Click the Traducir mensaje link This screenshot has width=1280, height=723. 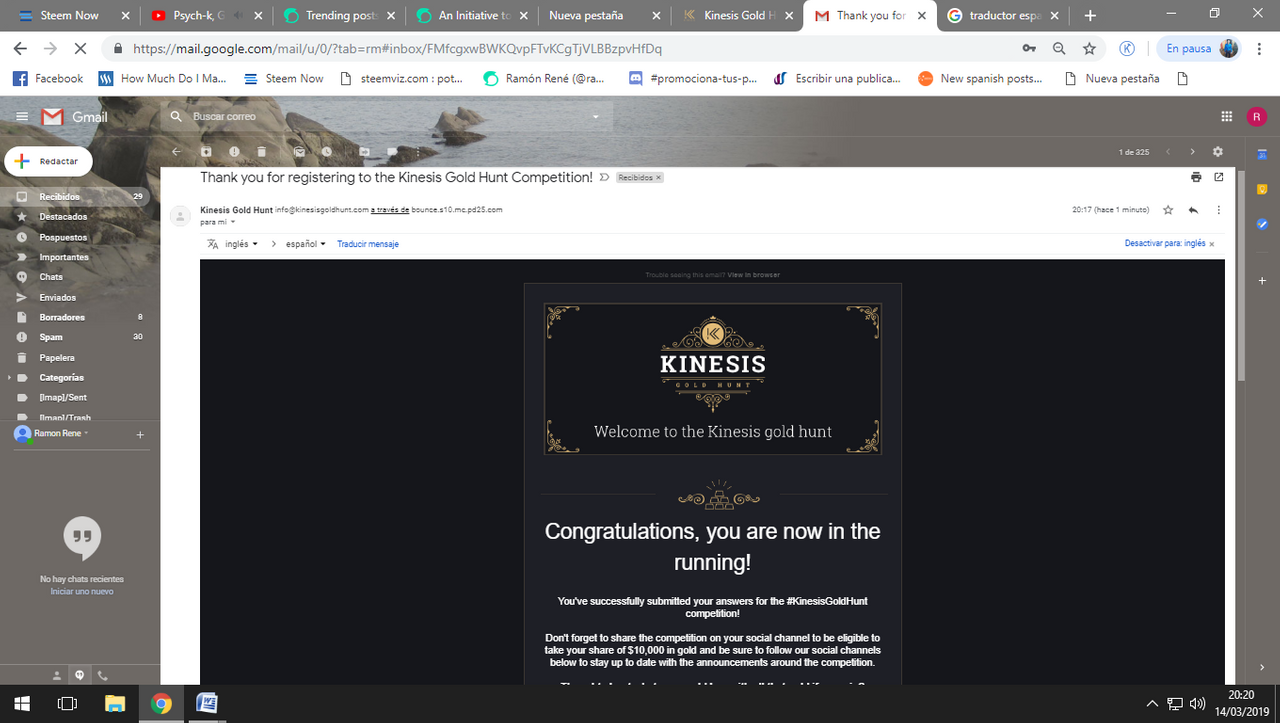click(368, 244)
